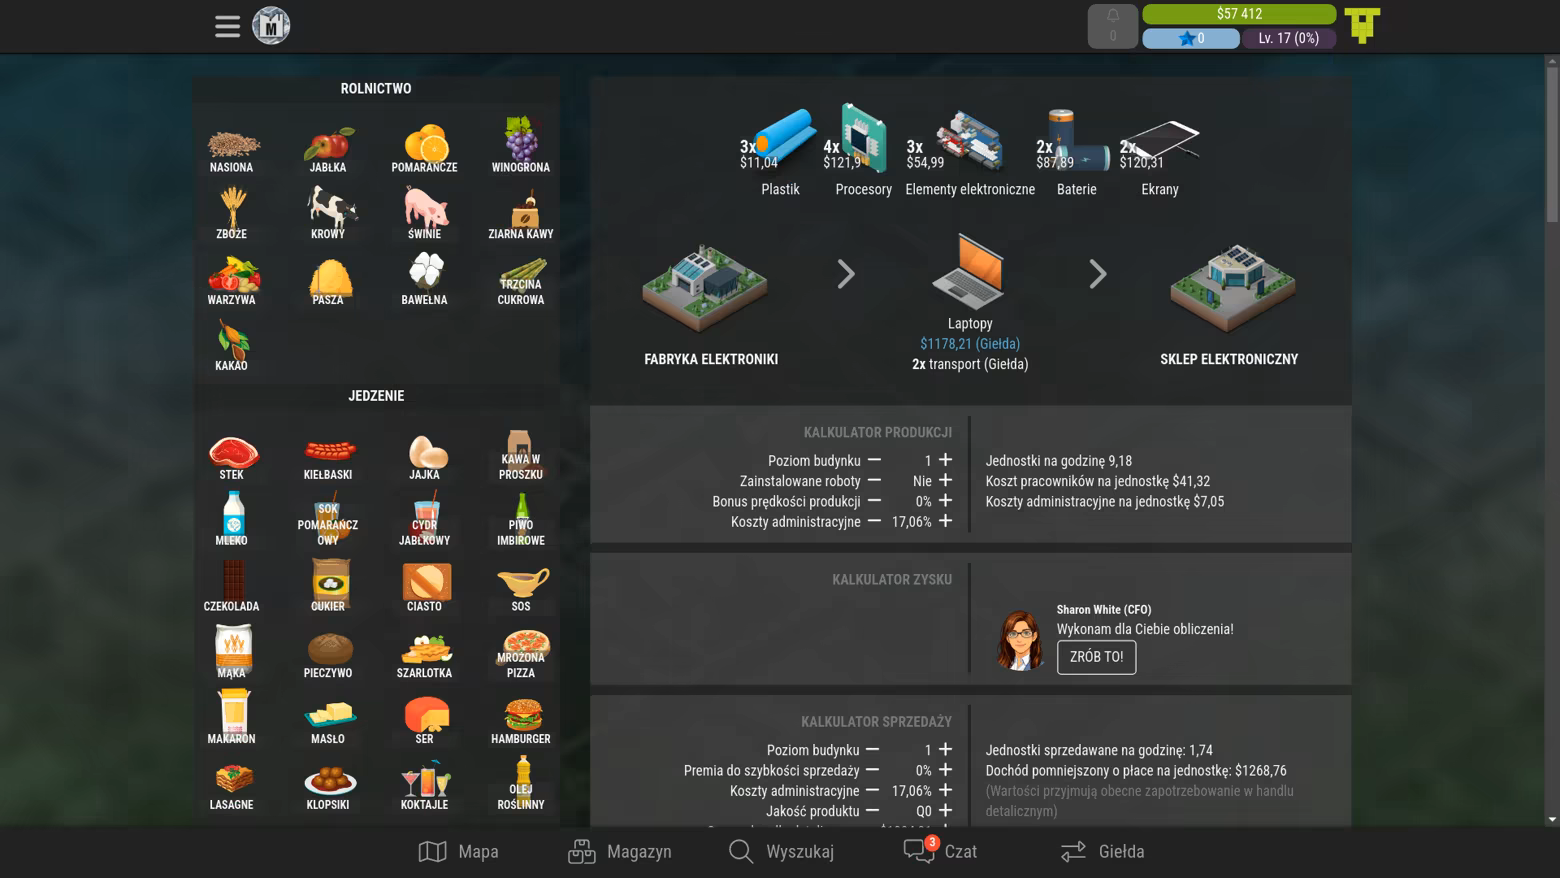
Task: Select the Mrożona Pizza item
Action: point(521,654)
